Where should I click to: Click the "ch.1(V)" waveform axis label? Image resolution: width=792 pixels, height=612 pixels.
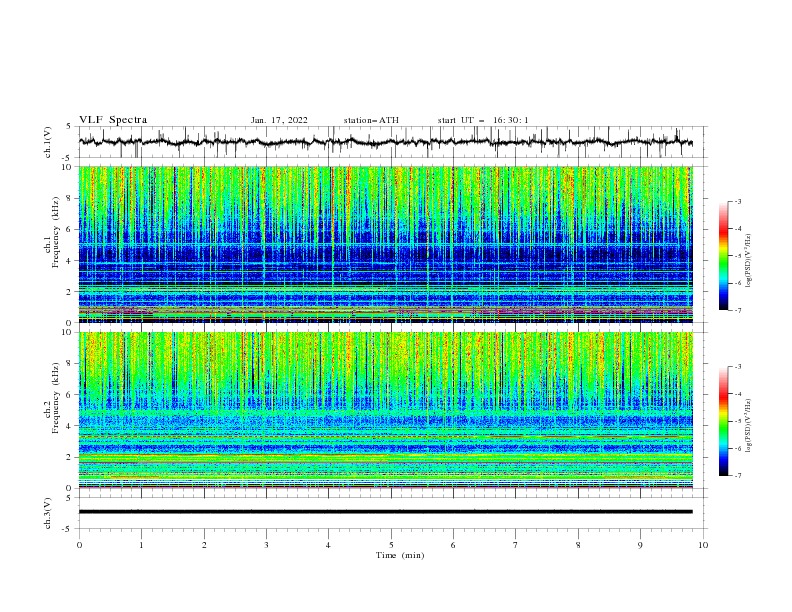click(48, 142)
